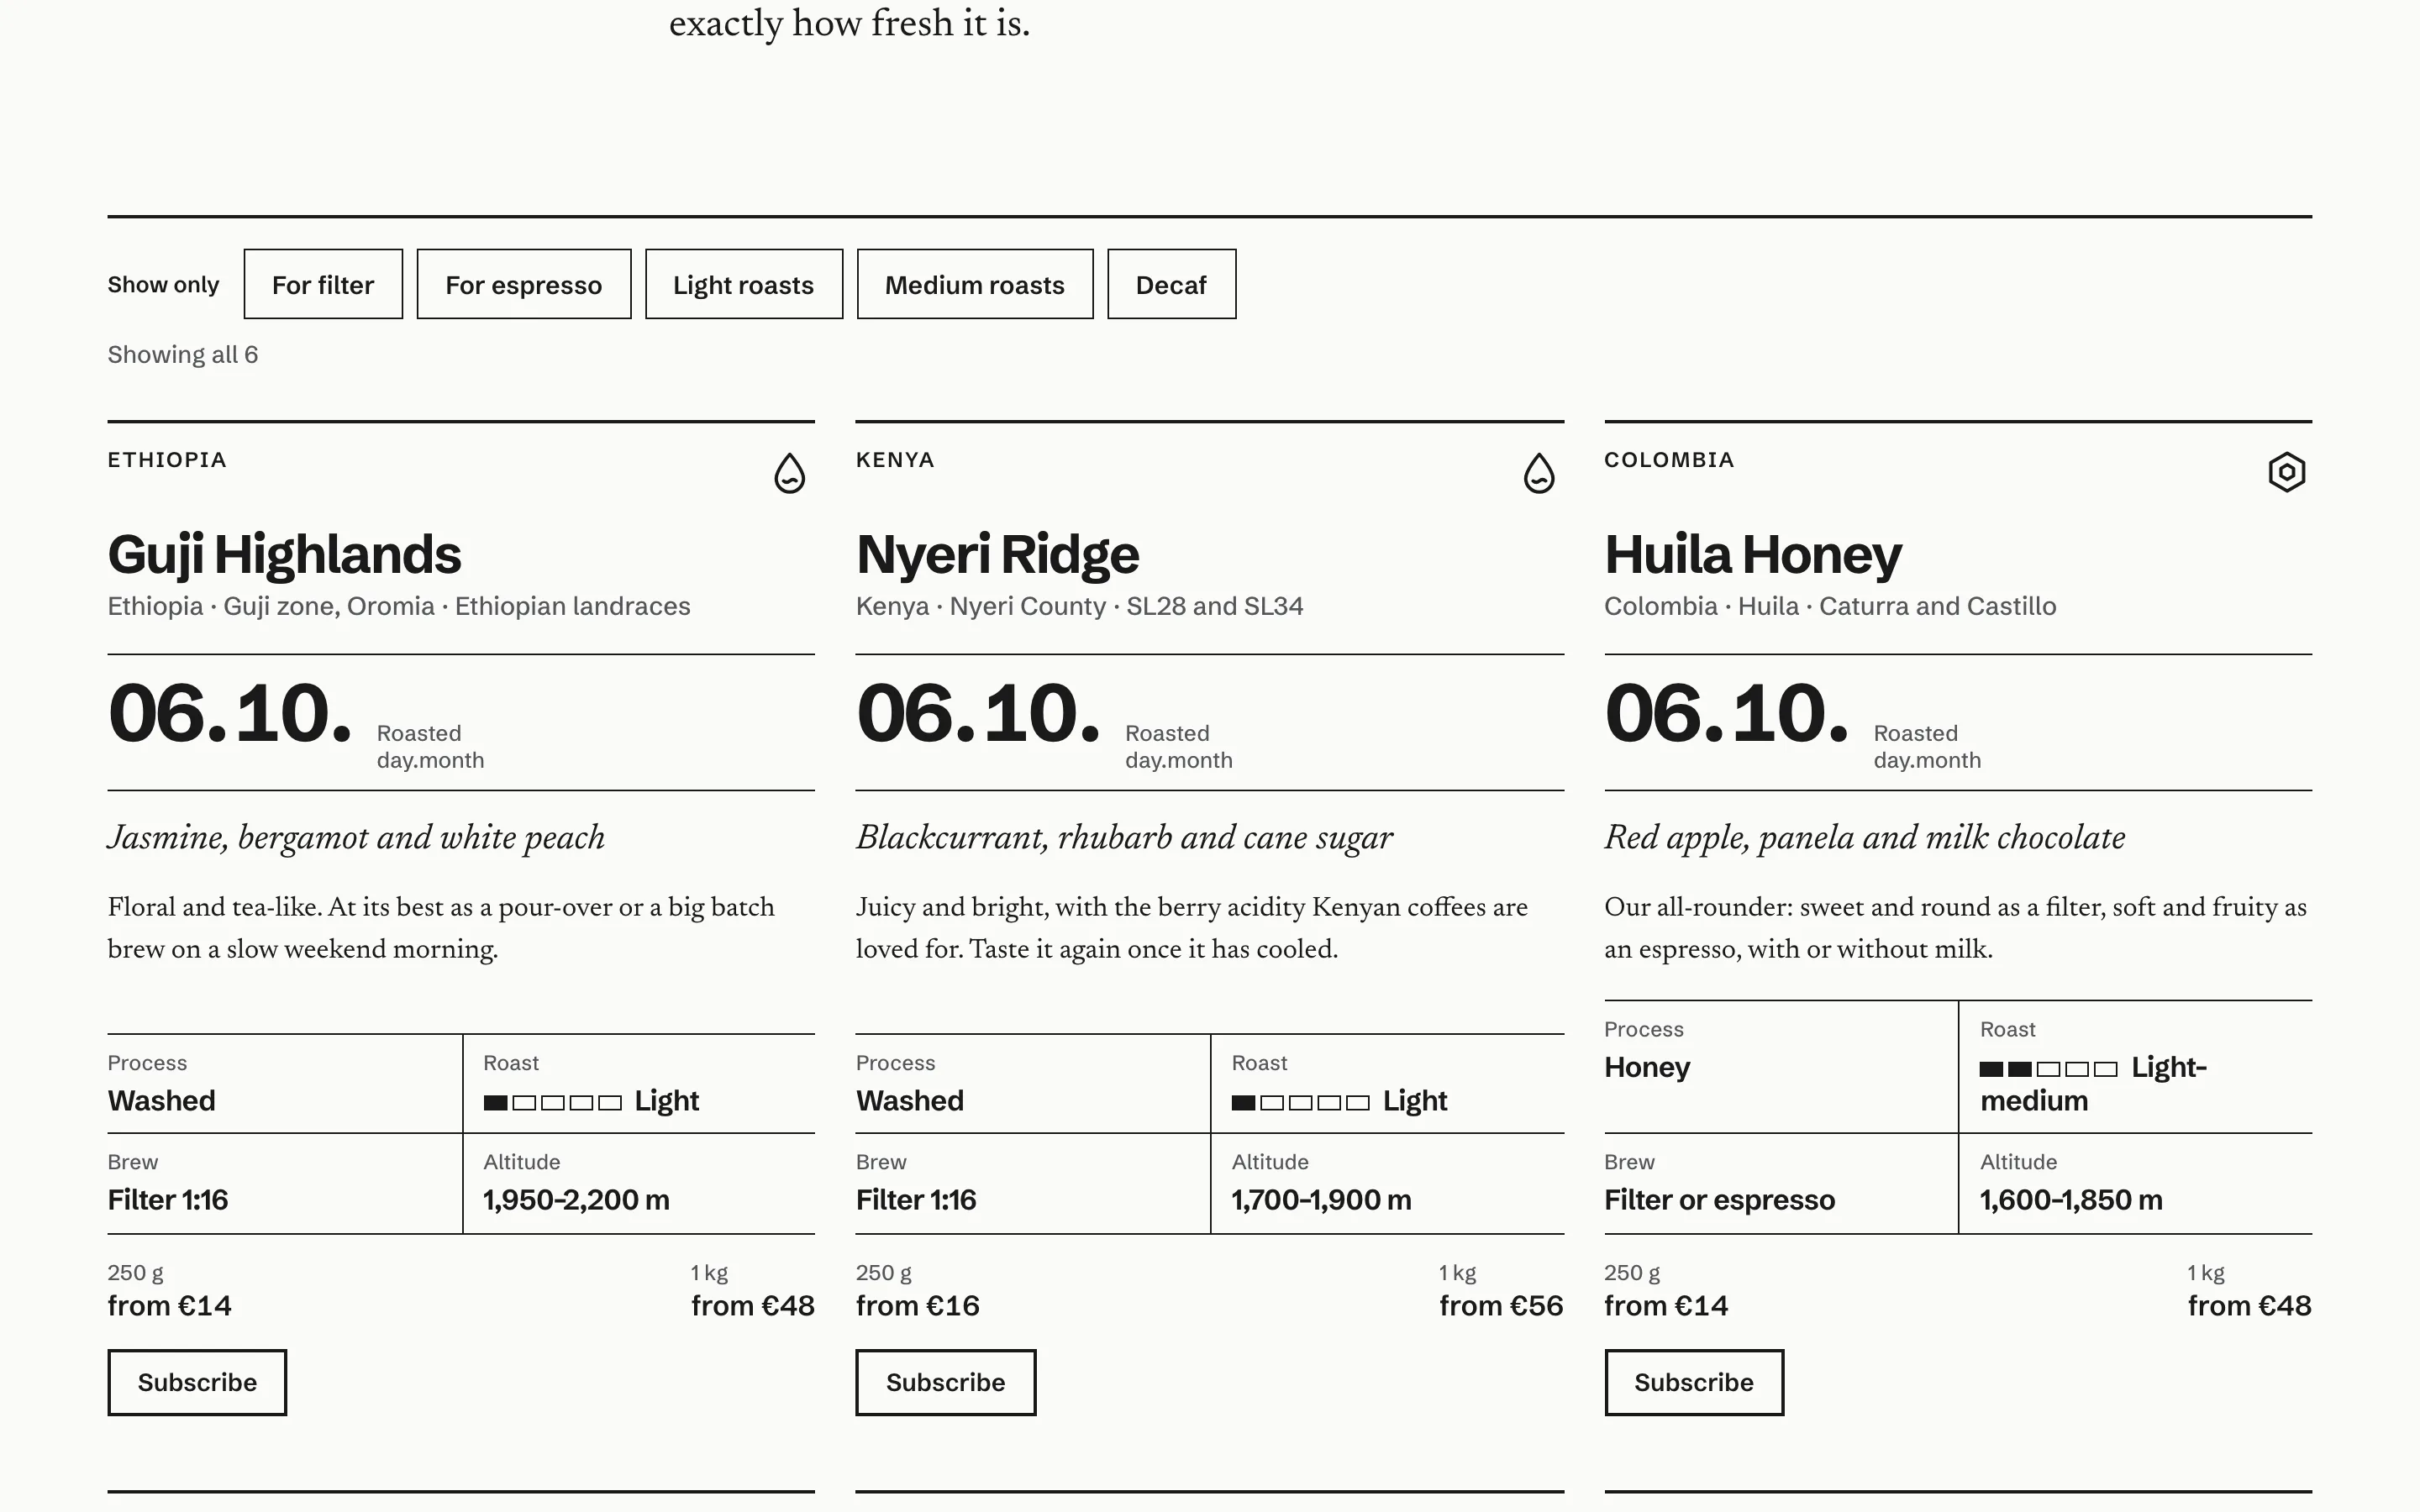Open the Nyeri Ridge title
Viewport: 2420px width, 1512px height.
click(x=997, y=555)
